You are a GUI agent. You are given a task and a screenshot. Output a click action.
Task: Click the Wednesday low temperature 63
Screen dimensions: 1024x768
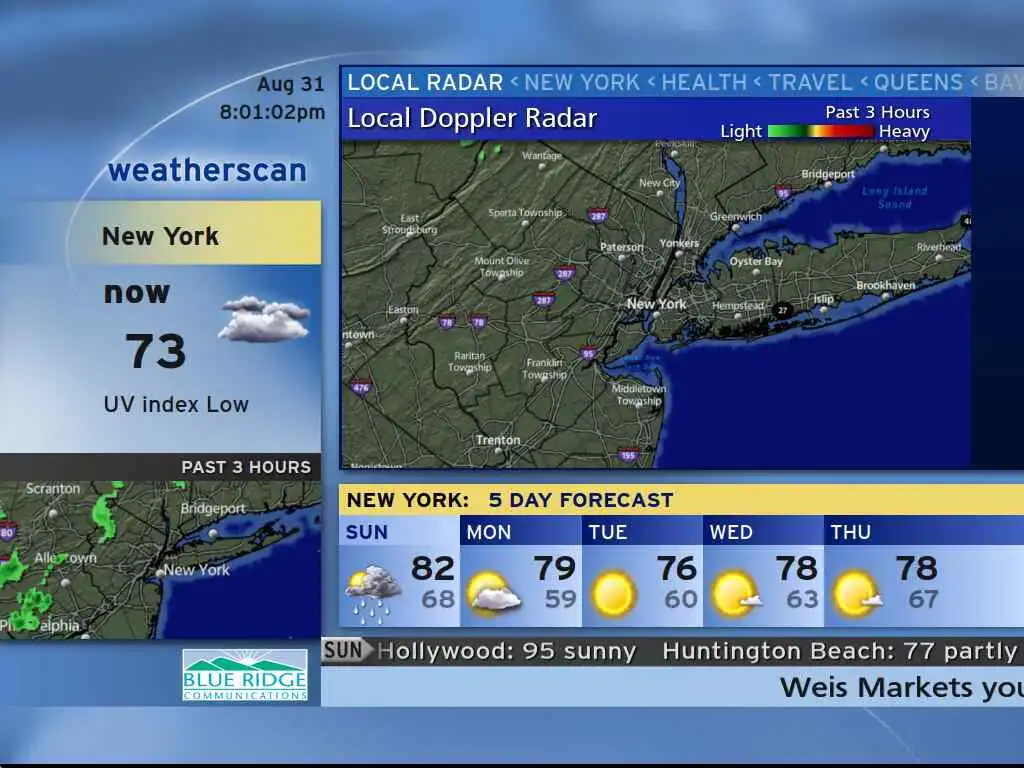click(802, 599)
